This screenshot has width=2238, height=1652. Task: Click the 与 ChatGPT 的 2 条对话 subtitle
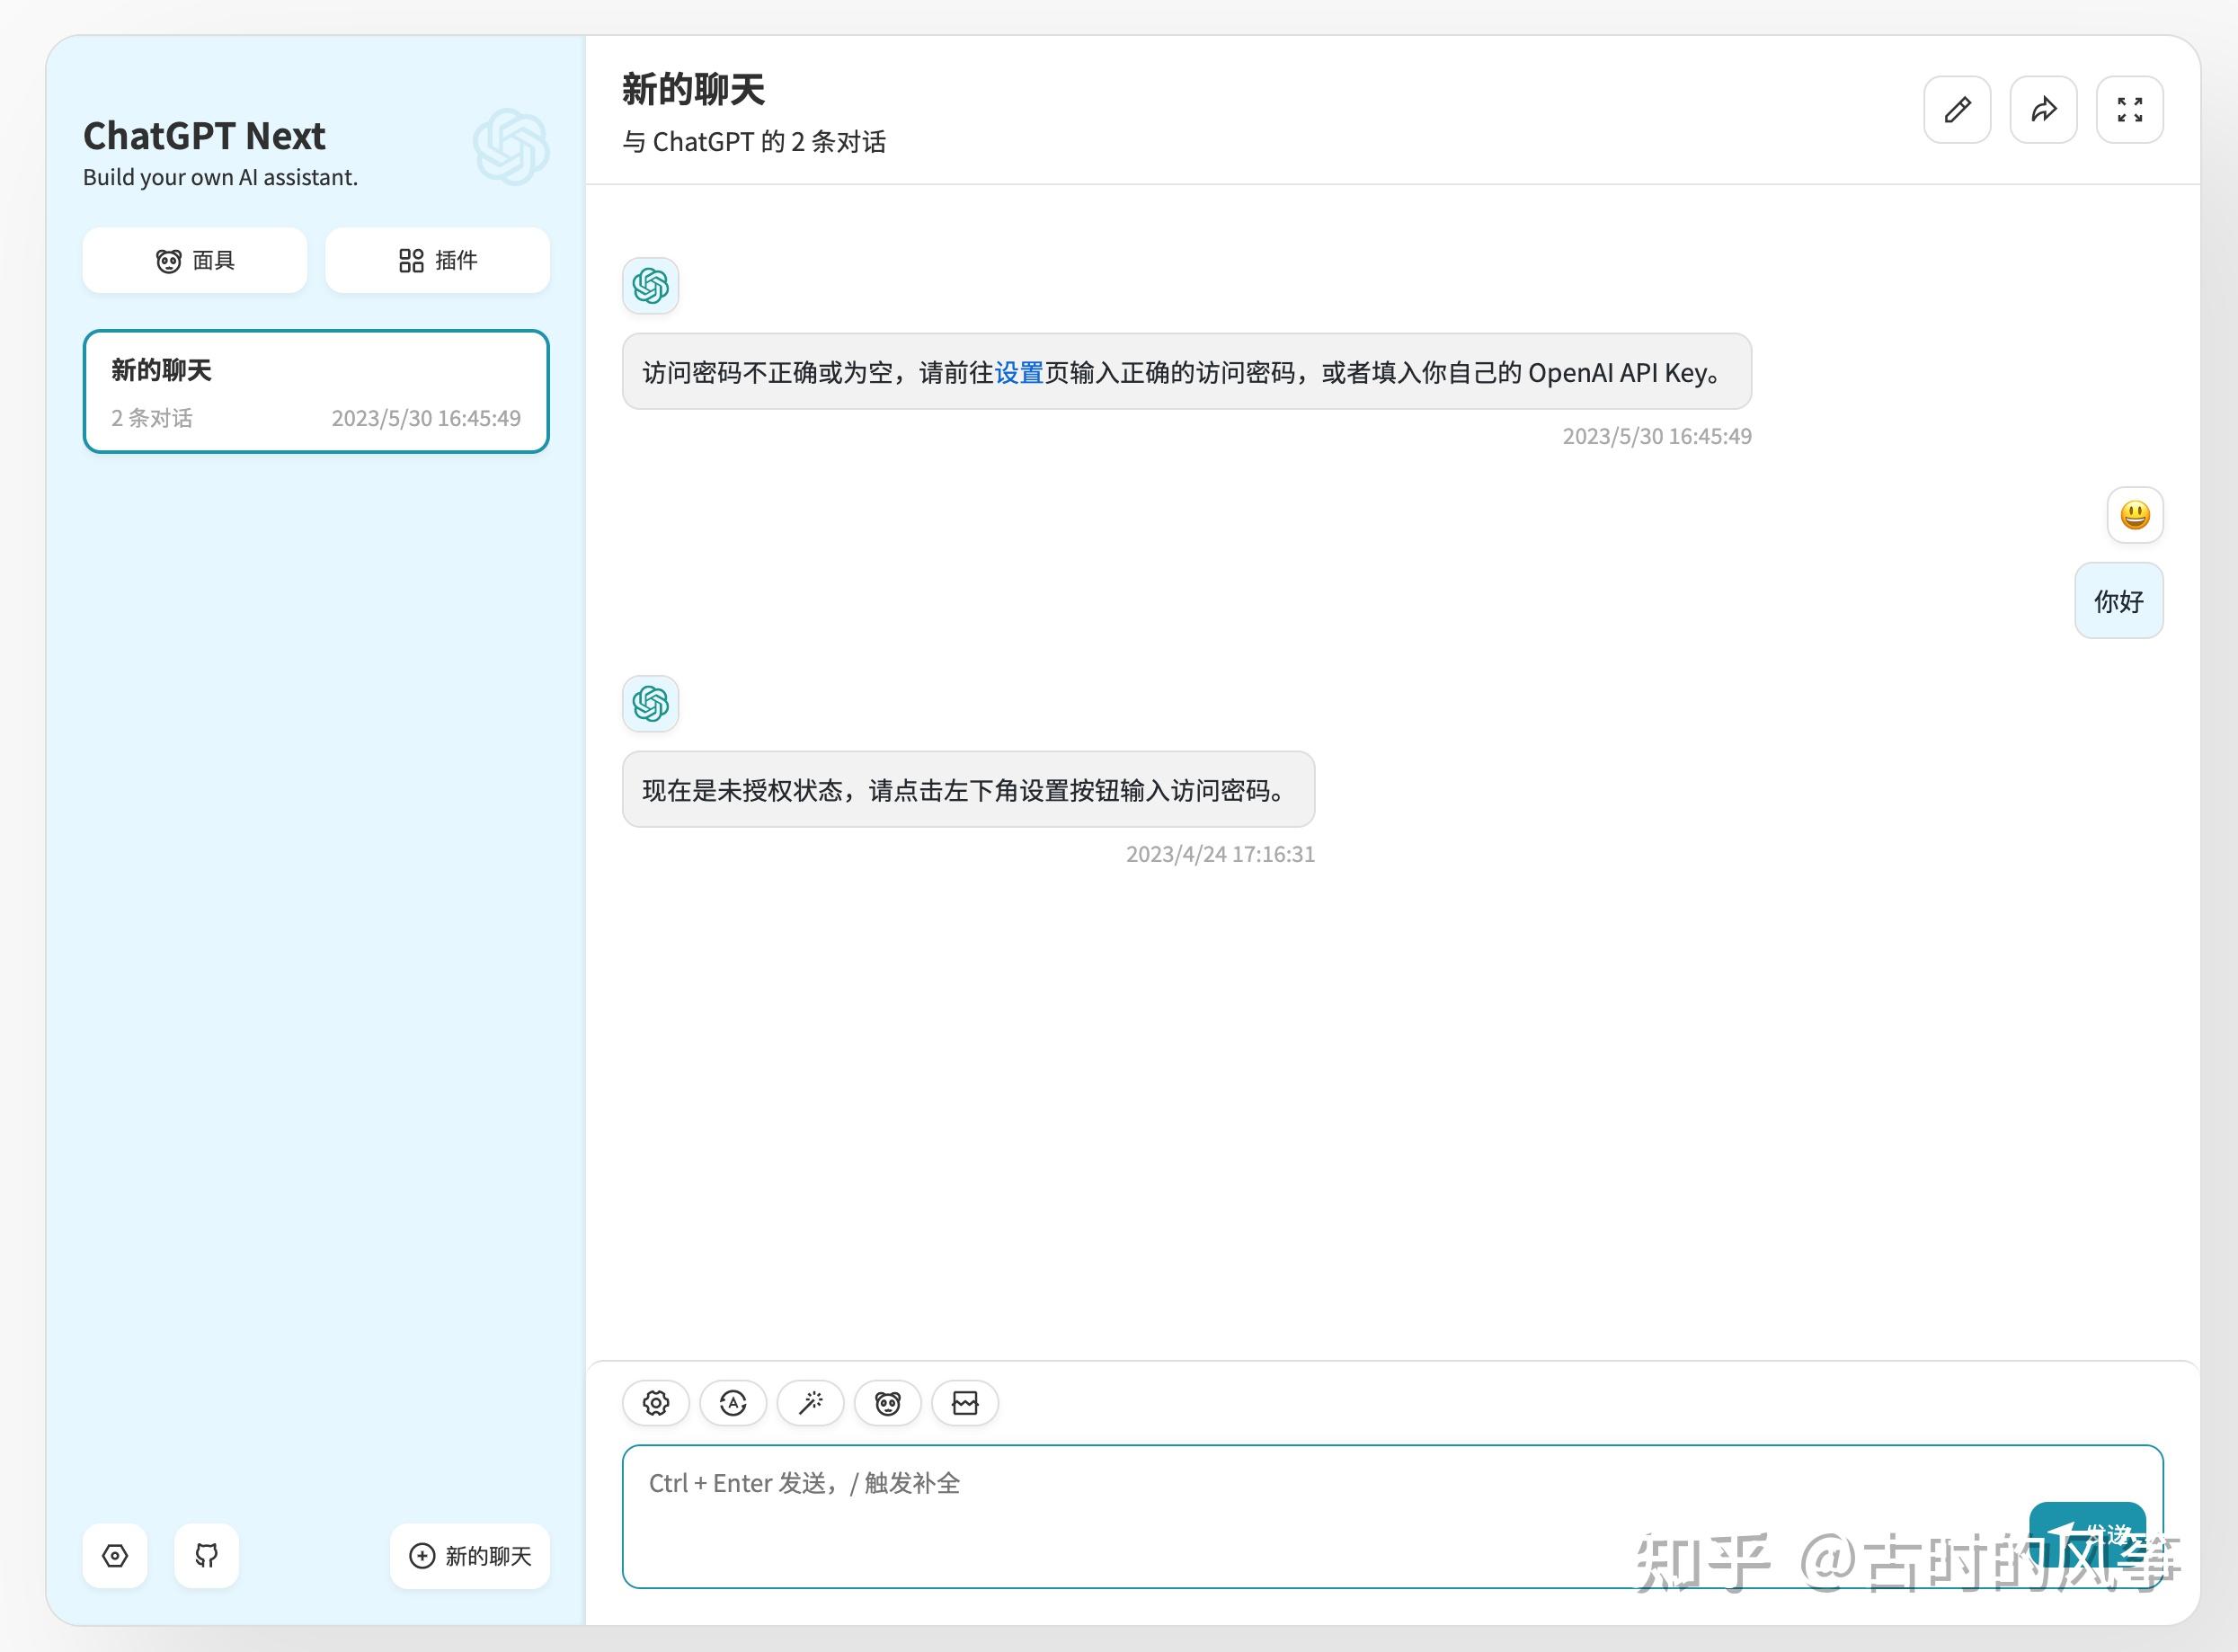754,142
